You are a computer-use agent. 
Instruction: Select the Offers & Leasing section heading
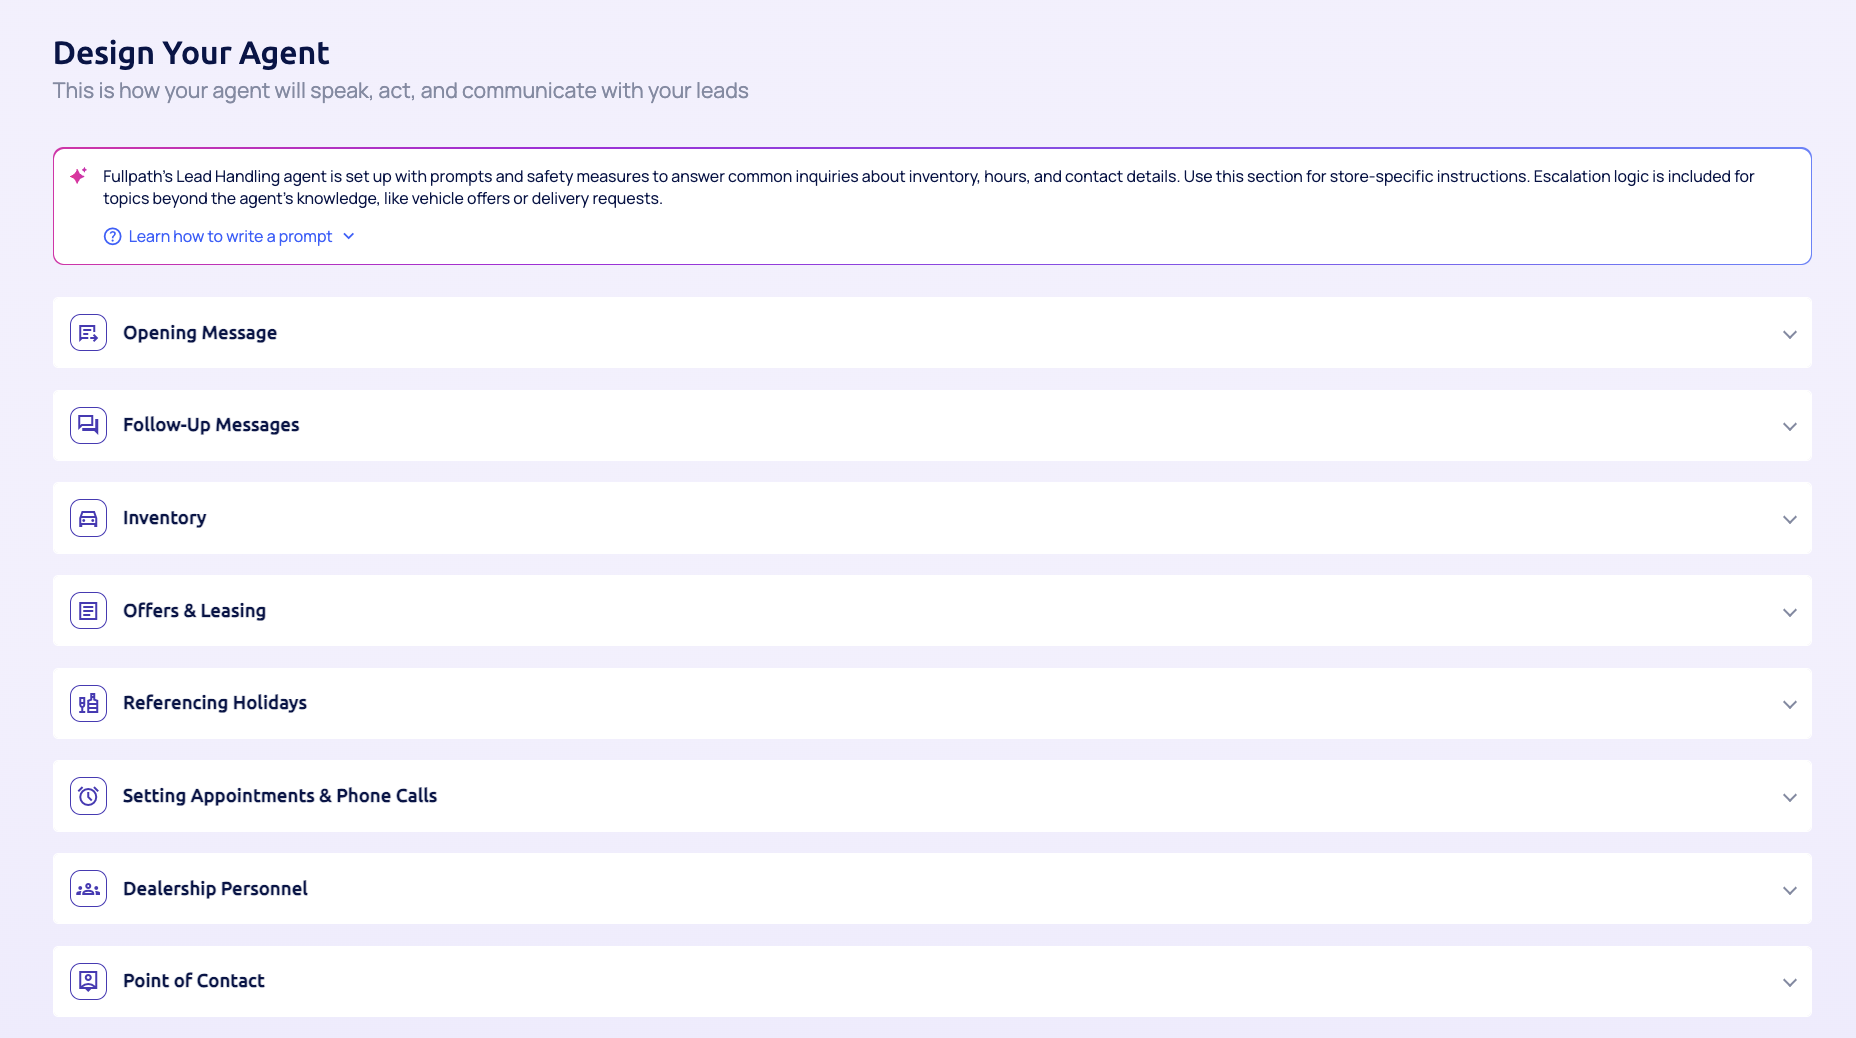coord(194,611)
